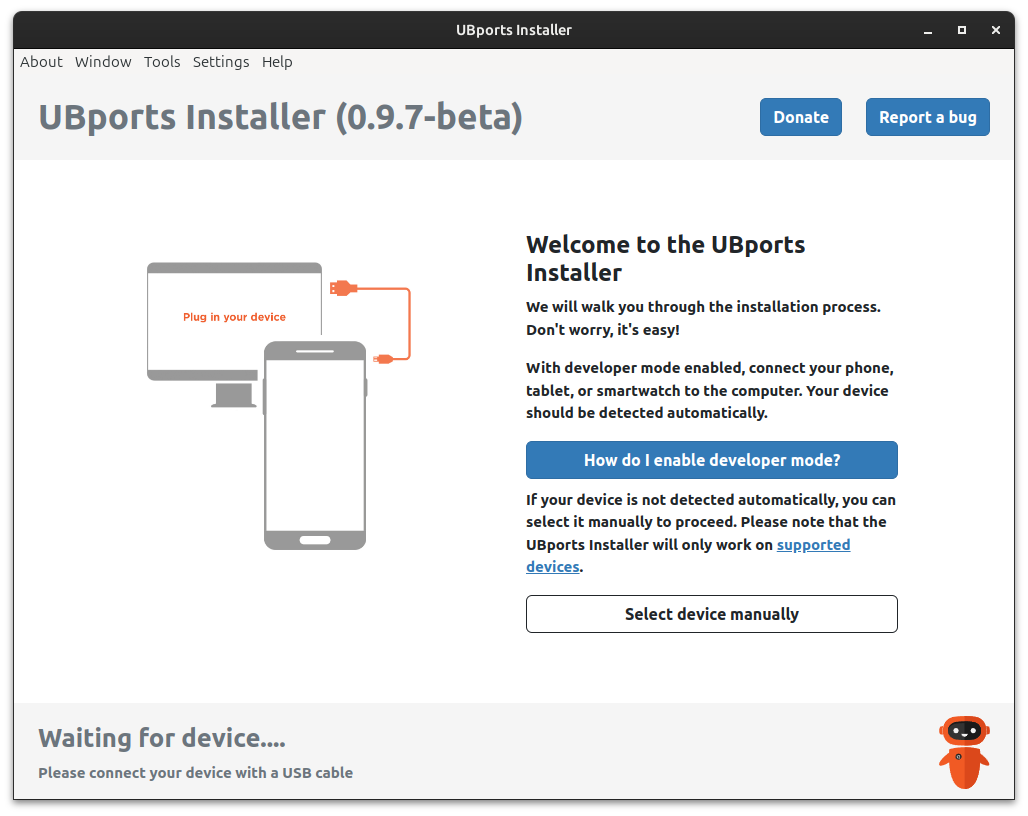
Task: Click 'How do I enable developer mode?'
Action: click(x=711, y=460)
